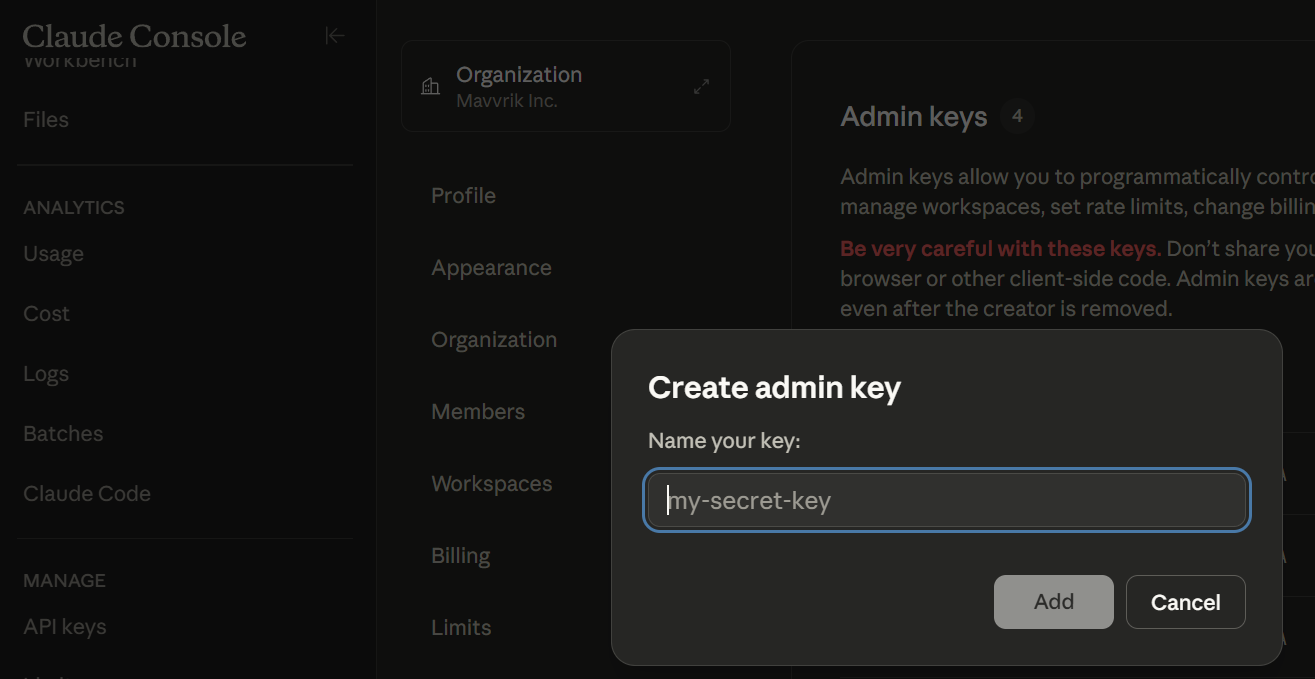1315x679 pixels.
Task: Click the Add button in dialog
Action: pyautogui.click(x=1053, y=602)
